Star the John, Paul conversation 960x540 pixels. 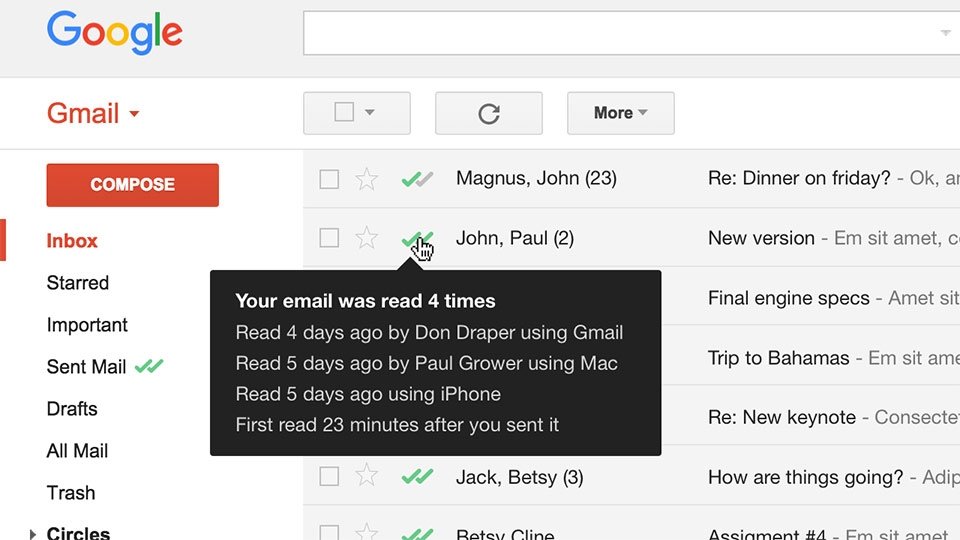click(x=367, y=238)
